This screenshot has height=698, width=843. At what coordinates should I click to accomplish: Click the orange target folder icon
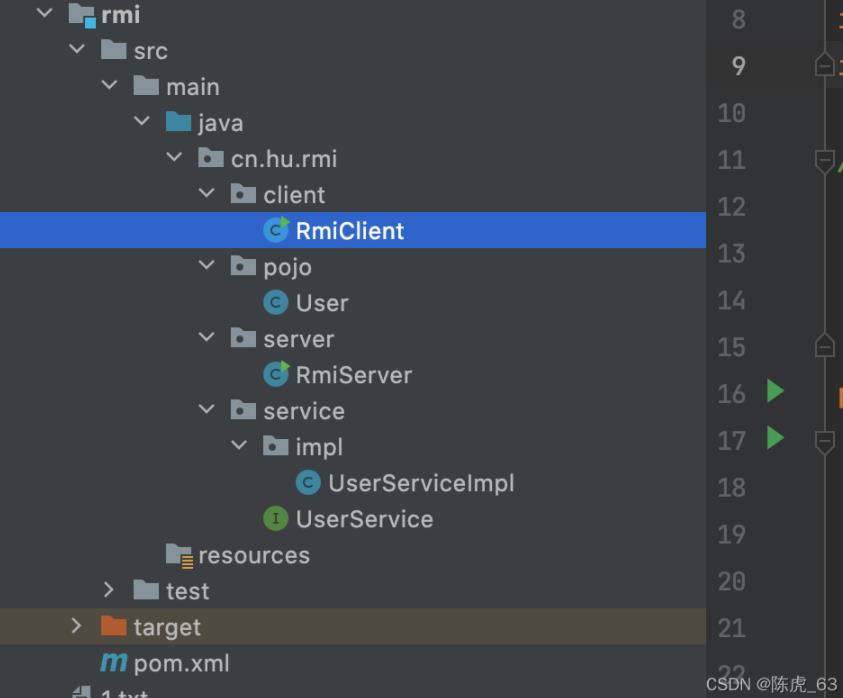pos(113,626)
